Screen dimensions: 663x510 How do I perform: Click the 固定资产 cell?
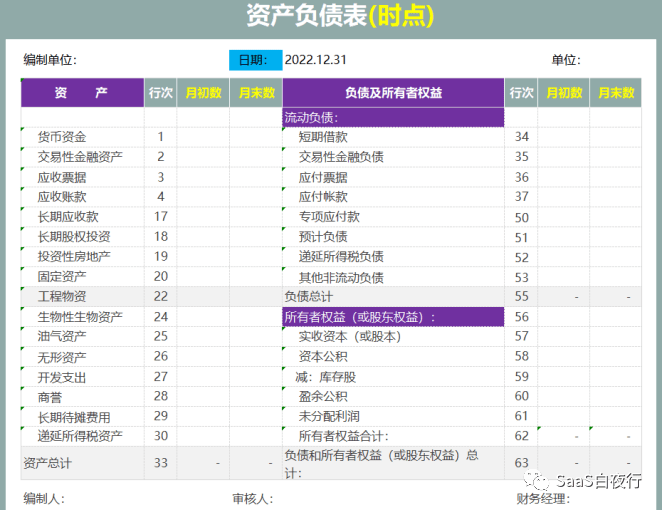coord(82,276)
